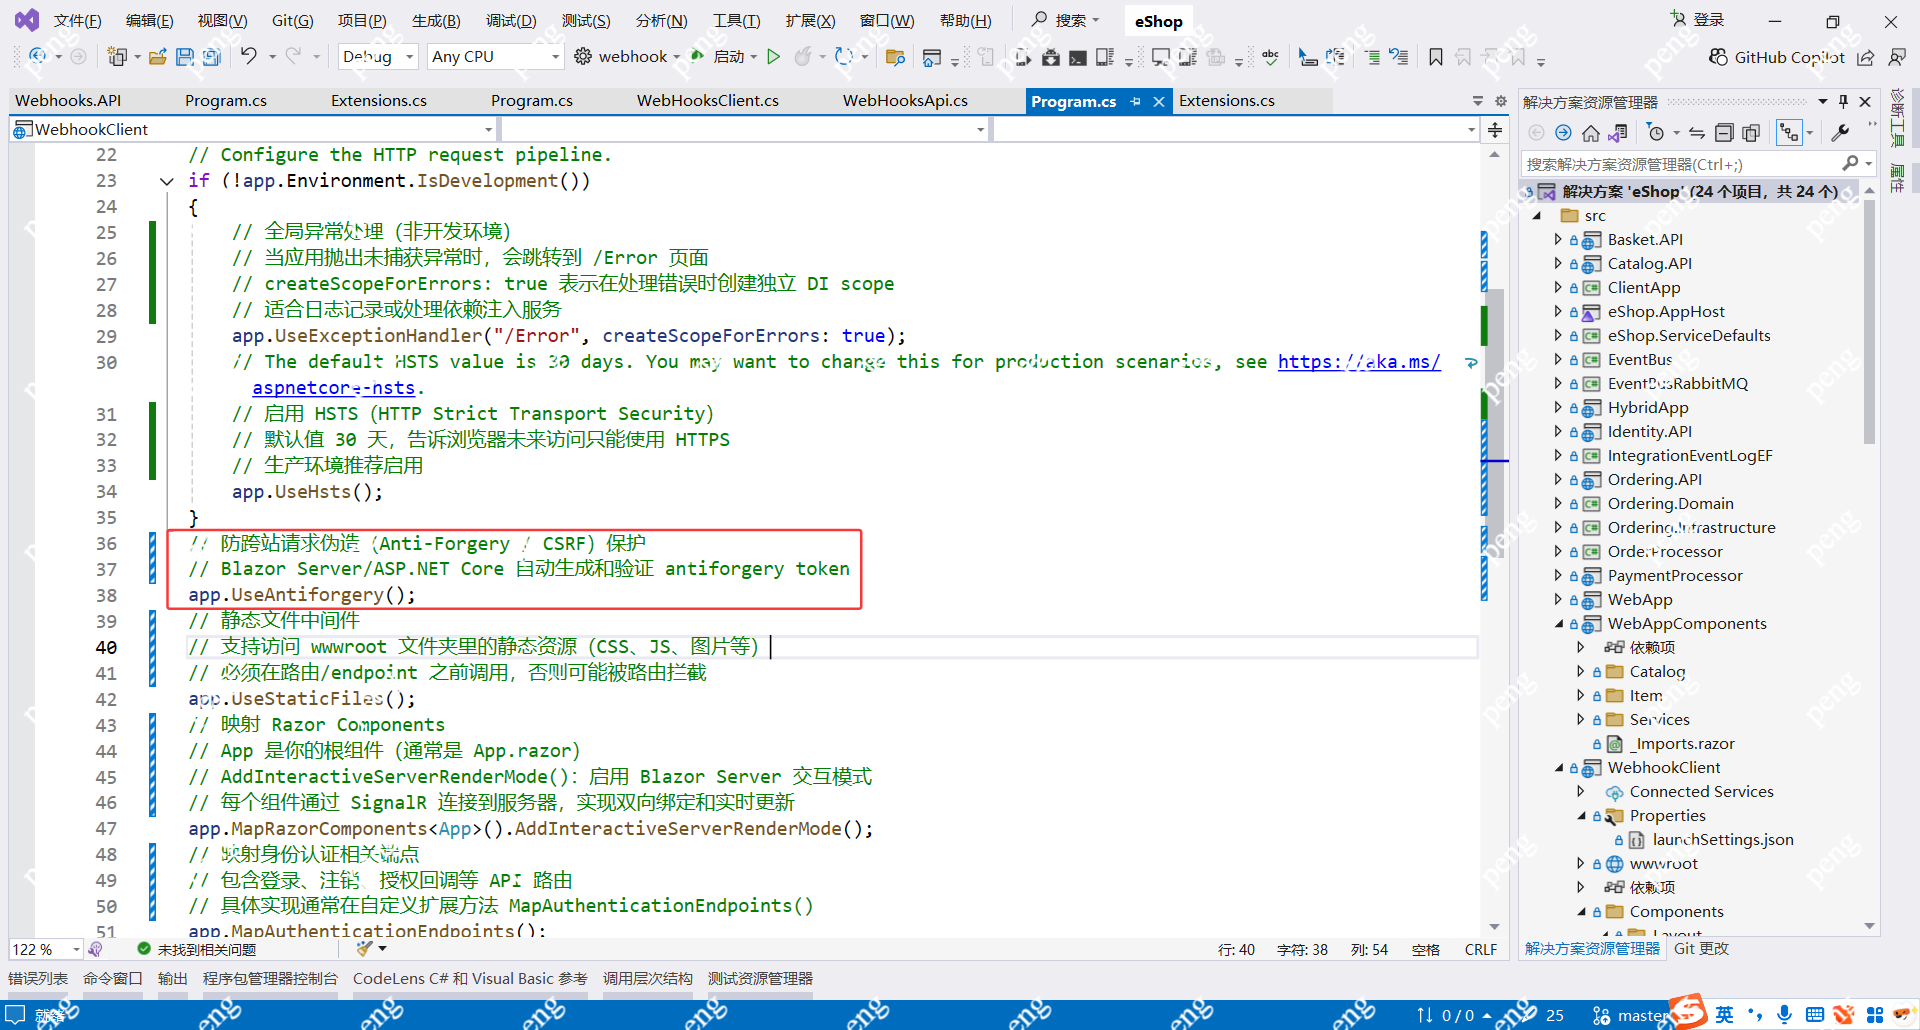The height and width of the screenshot is (1030, 1920).
Task: Switch to the Git 更改 panel tab
Action: click(x=1701, y=949)
